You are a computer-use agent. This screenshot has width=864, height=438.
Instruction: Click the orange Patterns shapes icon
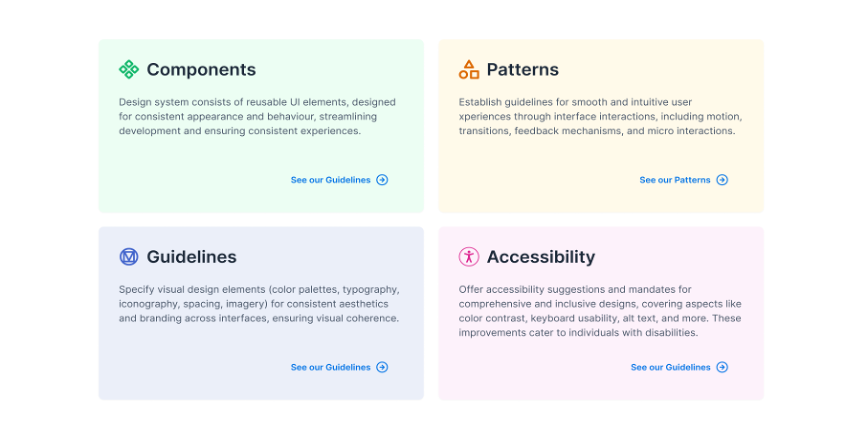coord(469,69)
